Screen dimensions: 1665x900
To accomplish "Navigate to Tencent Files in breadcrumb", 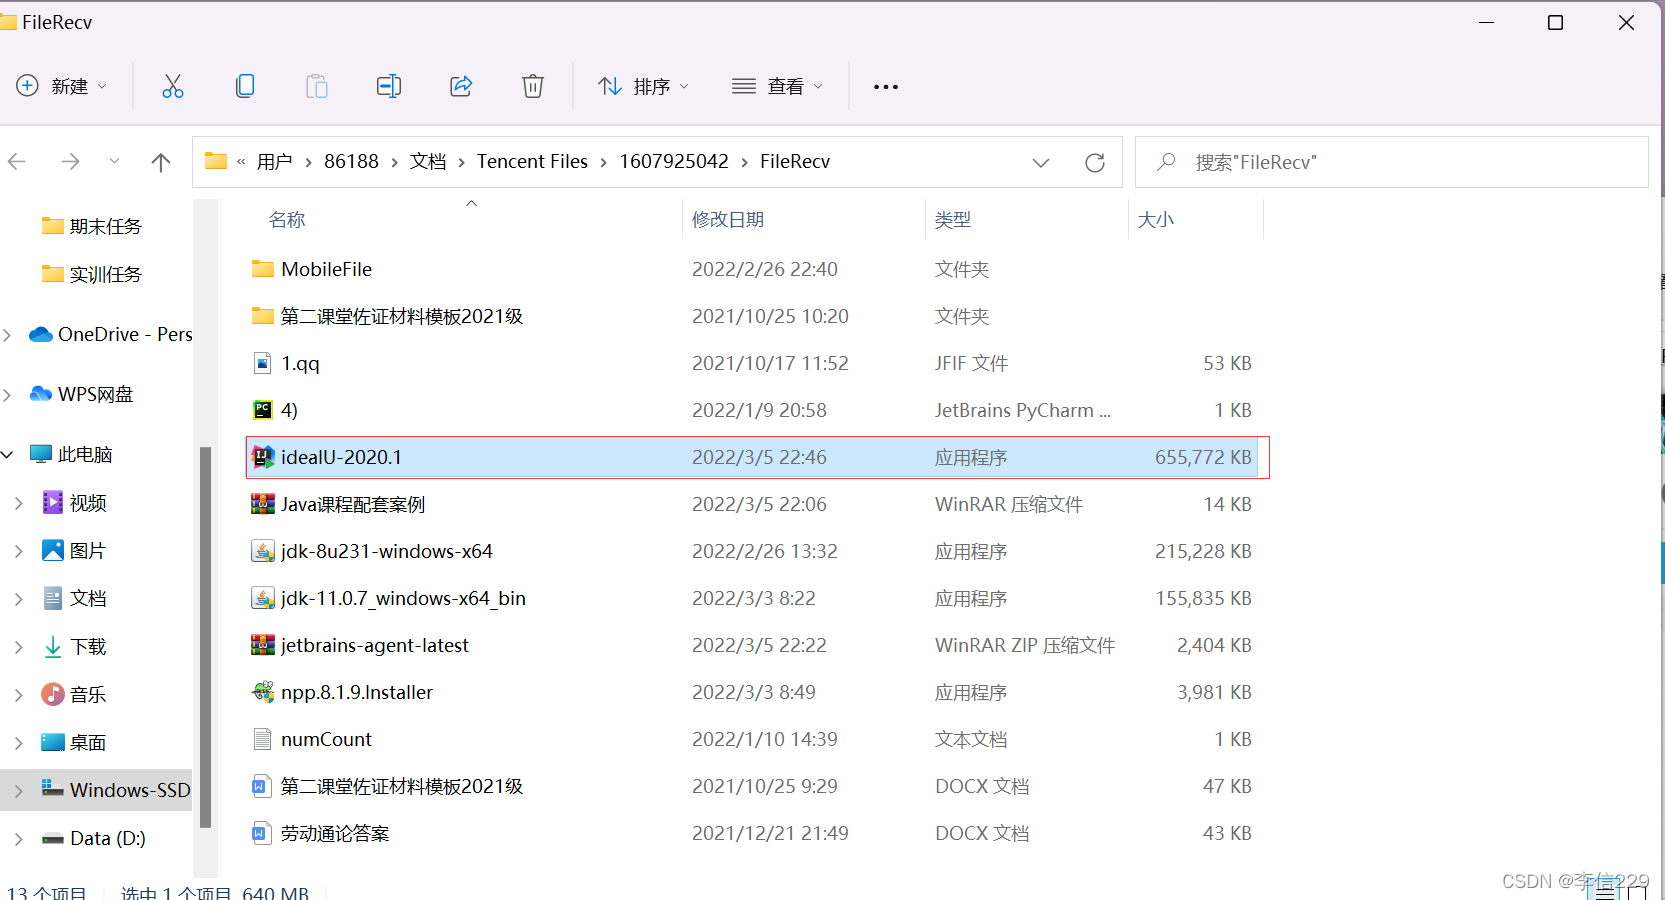I will coord(532,161).
